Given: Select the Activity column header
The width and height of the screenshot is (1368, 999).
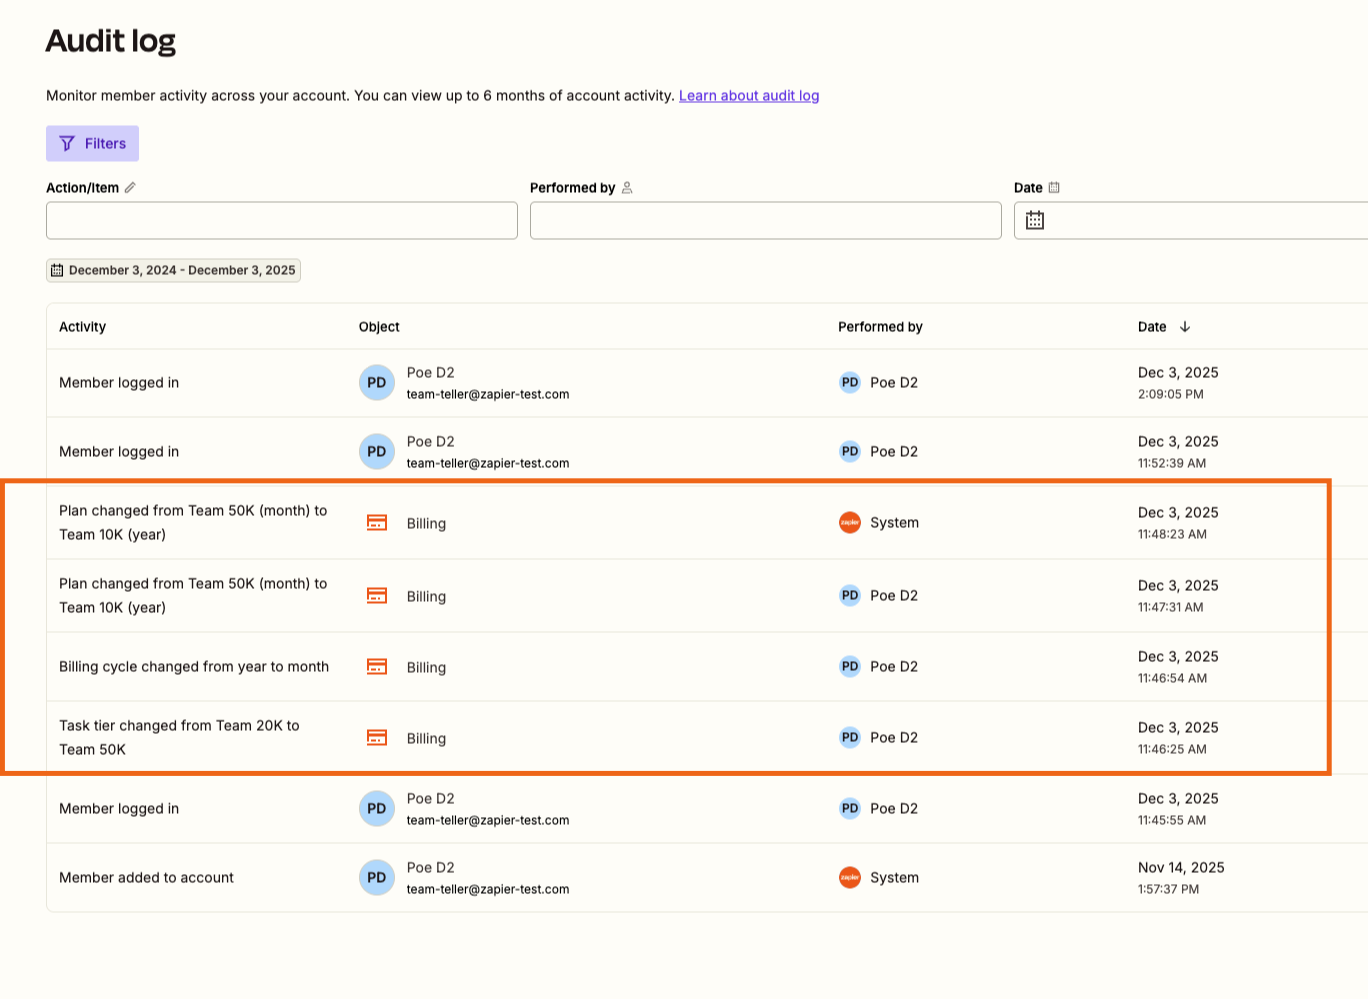Looking at the screenshot, I should pos(82,326).
